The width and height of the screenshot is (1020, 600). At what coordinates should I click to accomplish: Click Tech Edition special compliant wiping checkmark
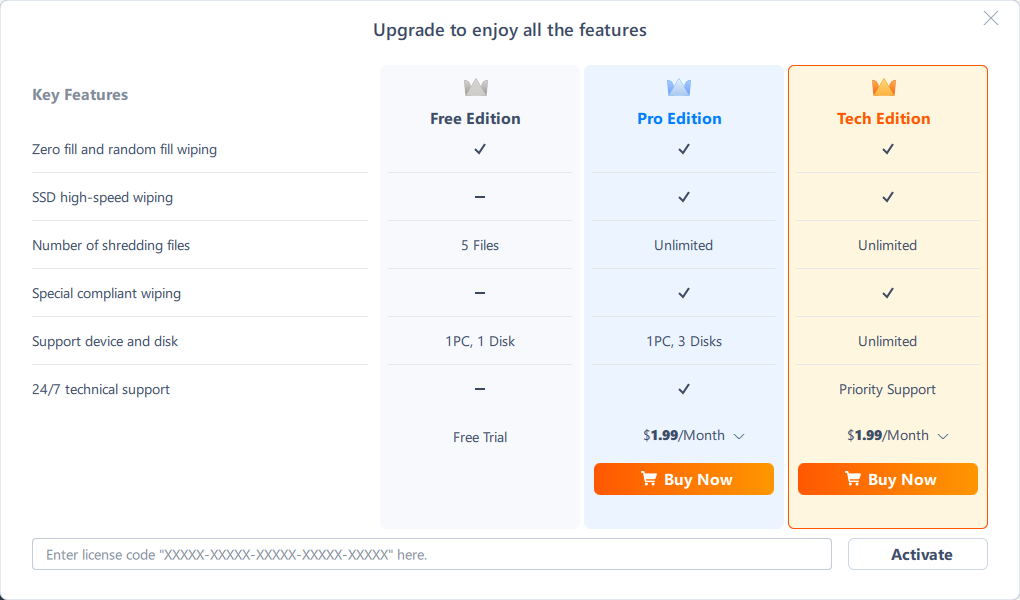pyautogui.click(x=888, y=293)
